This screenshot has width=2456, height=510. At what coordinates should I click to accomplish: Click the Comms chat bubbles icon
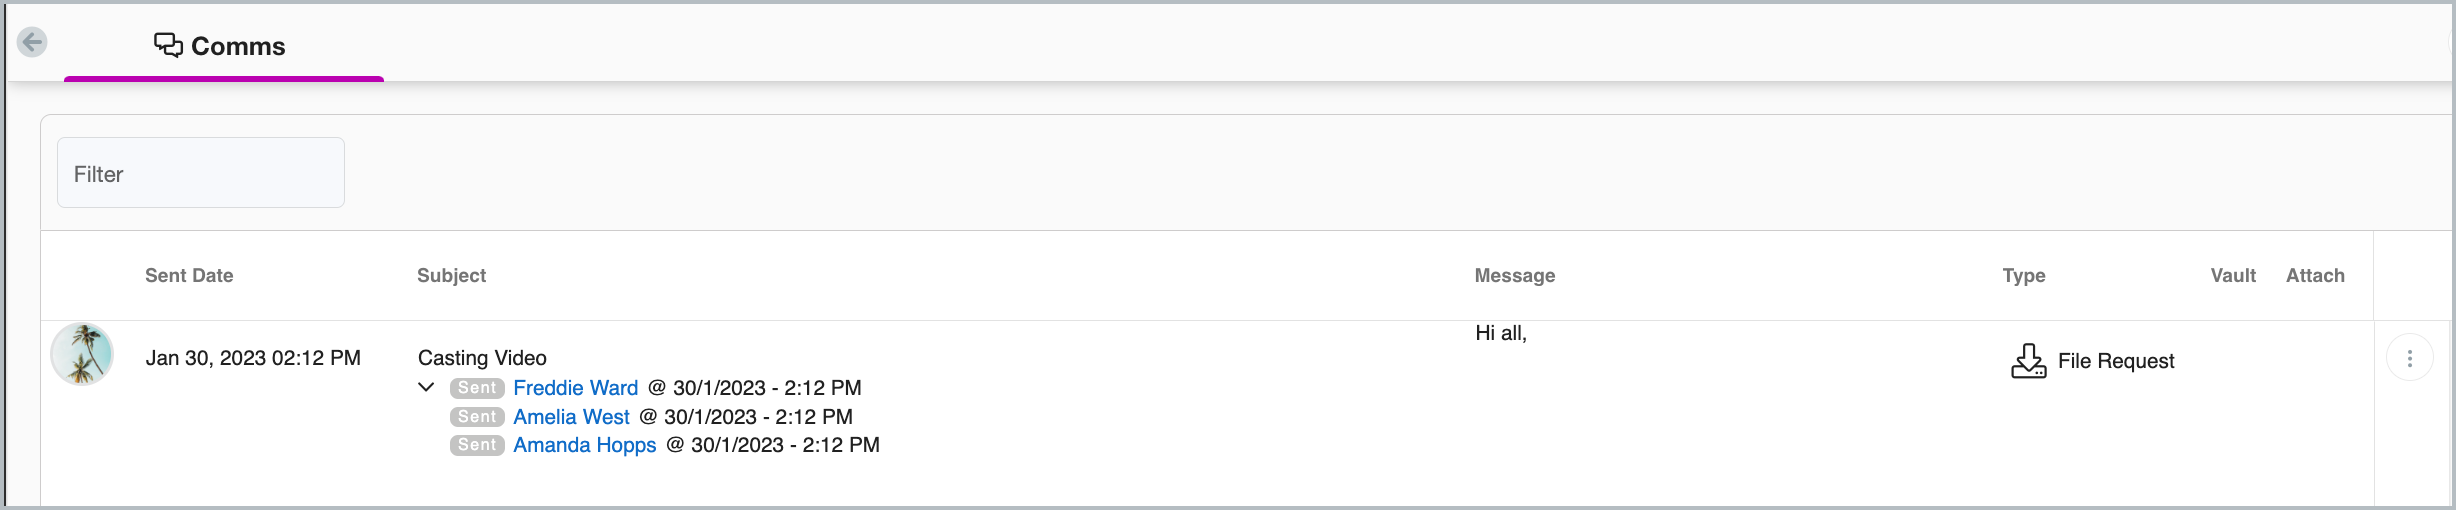click(x=168, y=45)
